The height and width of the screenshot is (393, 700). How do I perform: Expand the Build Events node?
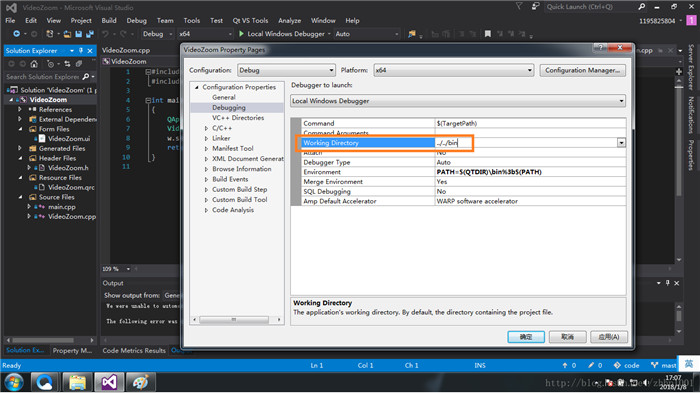[206, 180]
